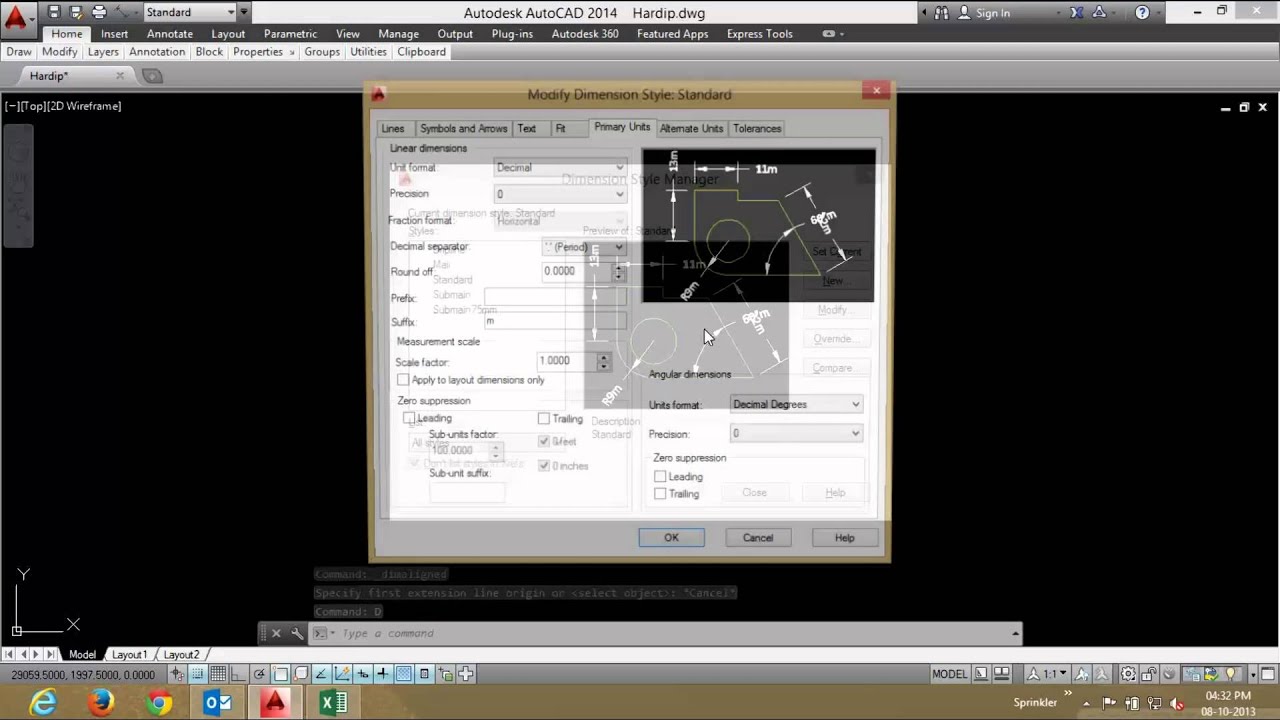Click the Save icon in Quick Access toolbar
The image size is (1280, 720).
pos(54,12)
